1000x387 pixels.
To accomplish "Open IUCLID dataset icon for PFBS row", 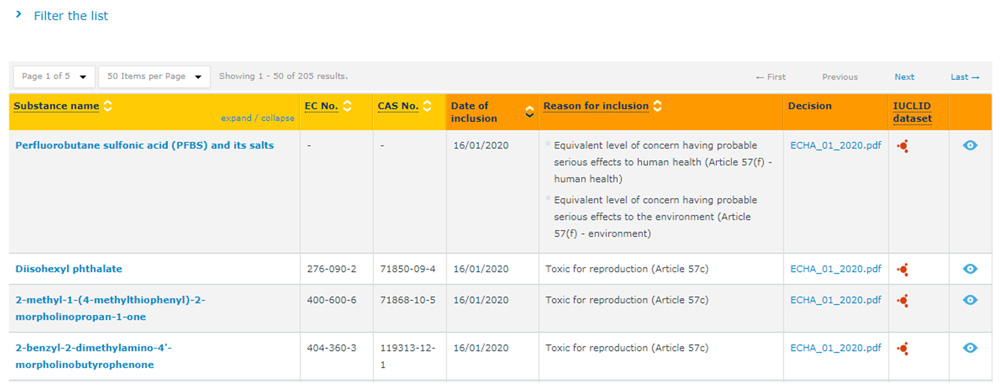I will pyautogui.click(x=902, y=147).
